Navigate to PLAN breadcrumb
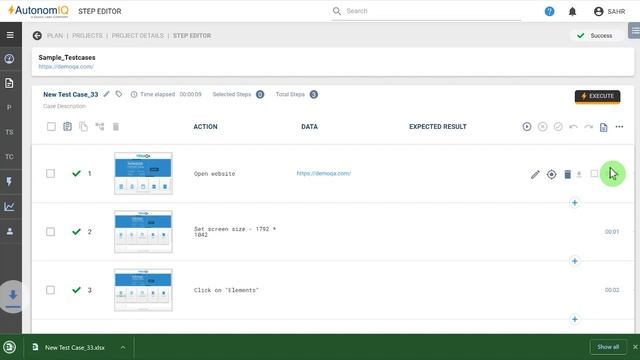The image size is (640, 360). (55, 36)
